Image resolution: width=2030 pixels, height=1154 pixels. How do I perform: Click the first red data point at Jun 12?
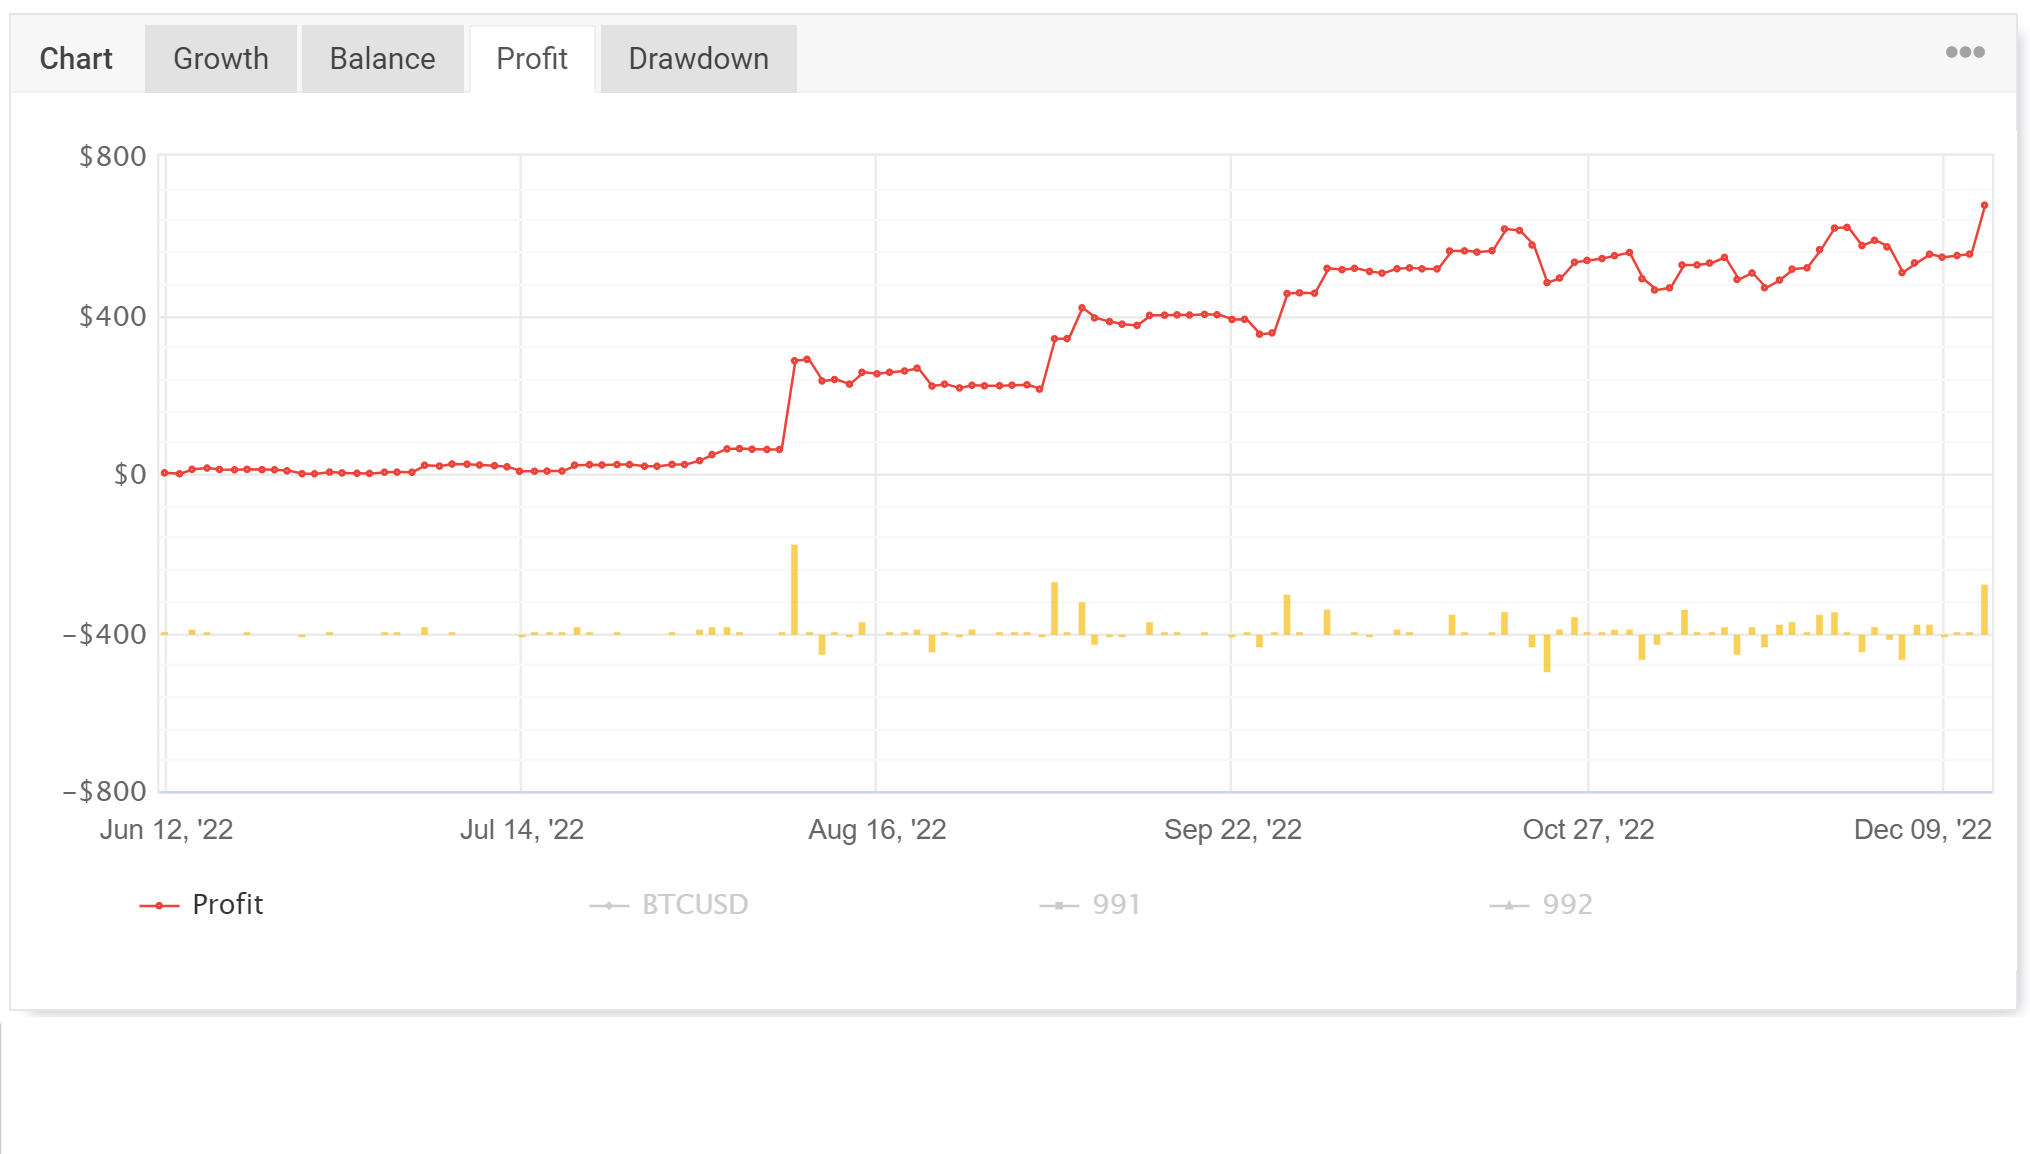165,473
